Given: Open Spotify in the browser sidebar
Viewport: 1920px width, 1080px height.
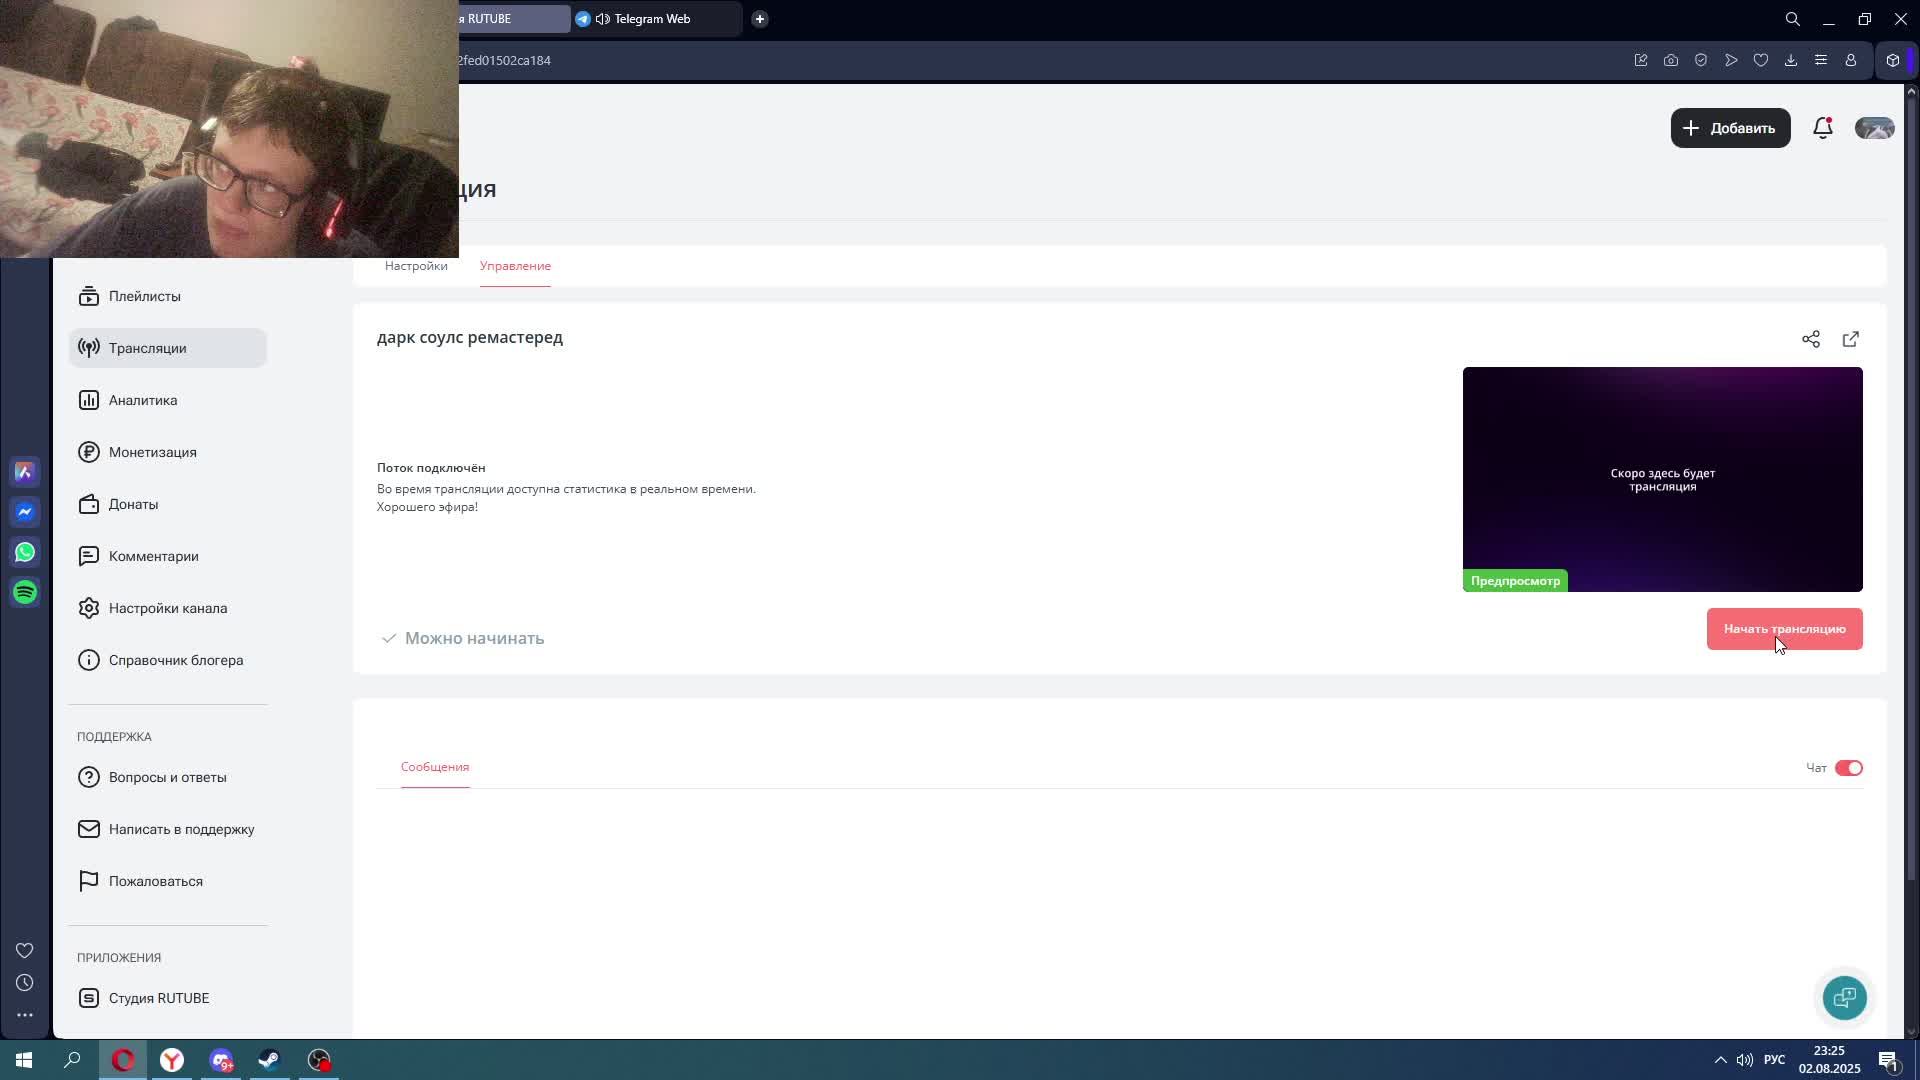Looking at the screenshot, I should 25,592.
